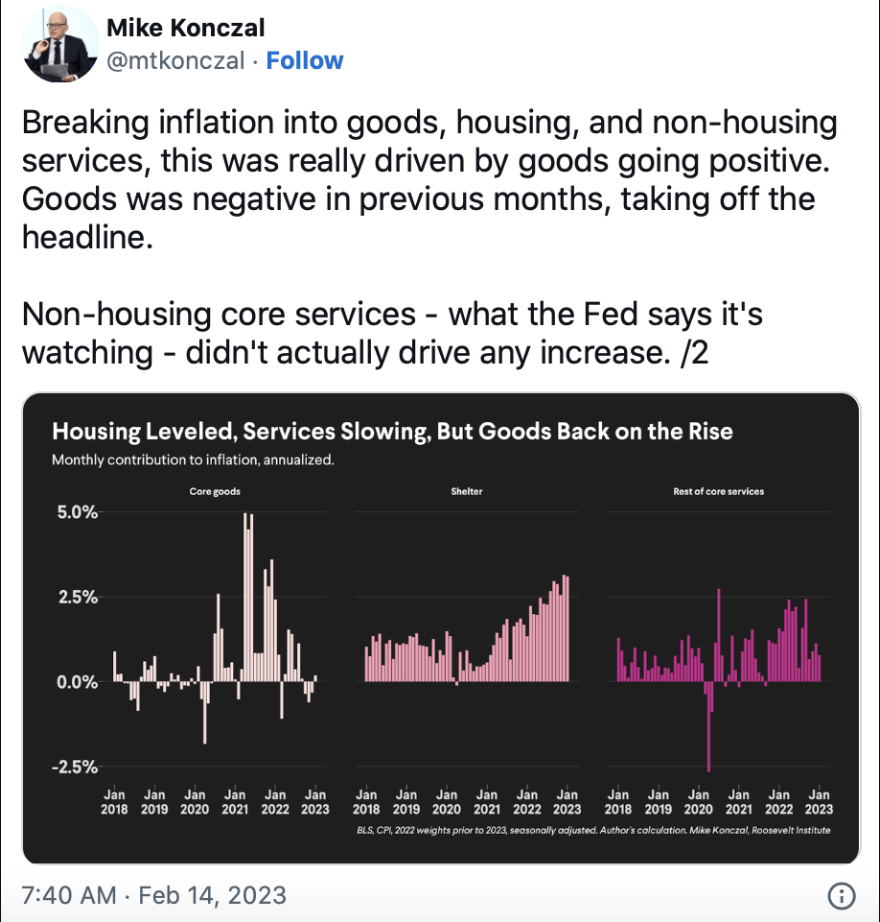
Task: Click the Follow link
Action: pos(305,61)
